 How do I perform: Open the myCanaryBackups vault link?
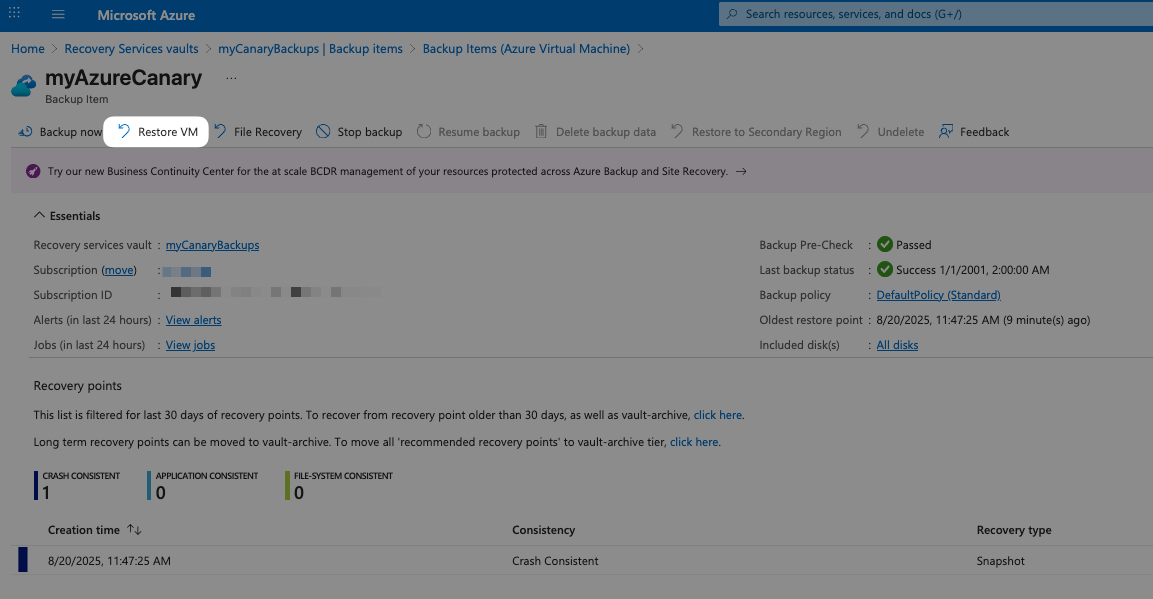pyautogui.click(x=213, y=245)
